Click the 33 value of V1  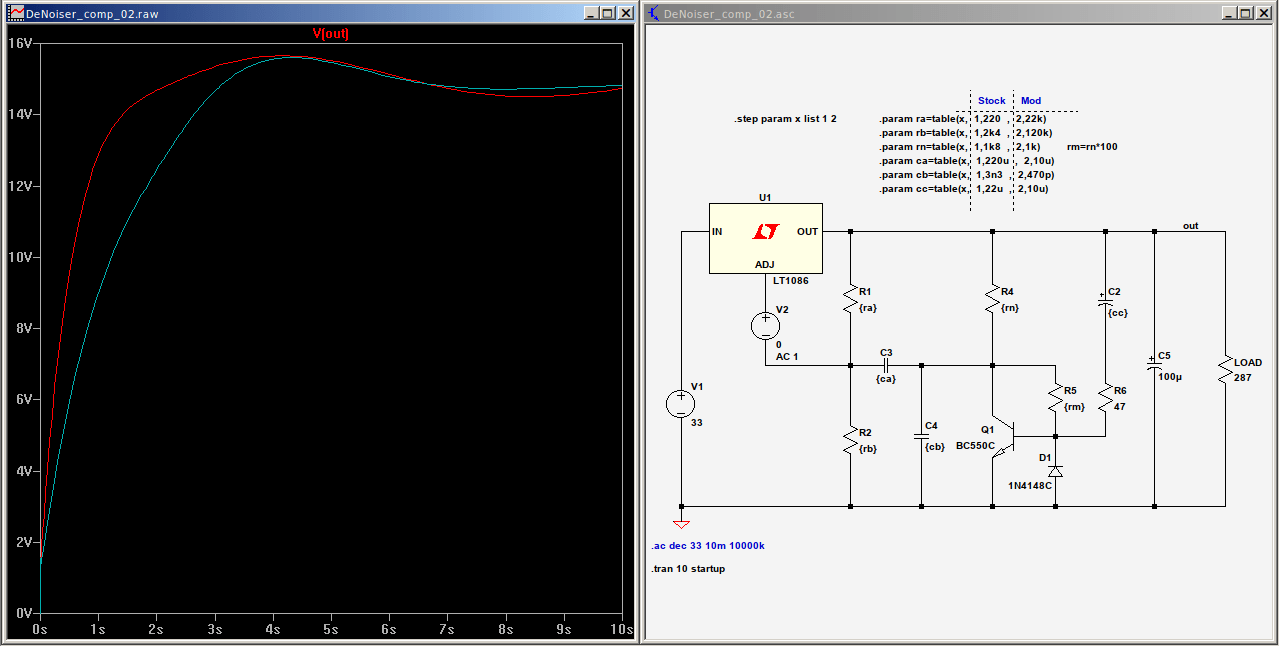coord(696,423)
